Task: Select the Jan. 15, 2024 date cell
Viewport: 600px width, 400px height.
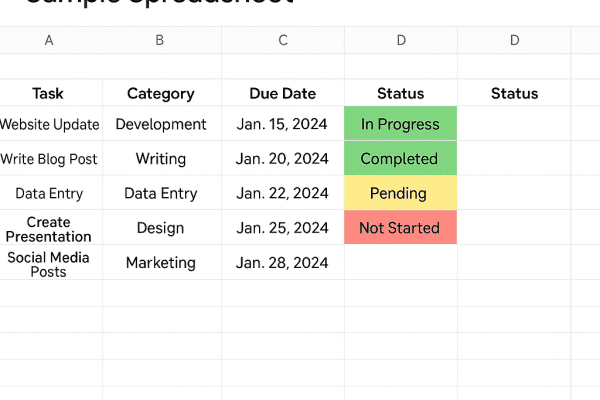Action: point(283,123)
